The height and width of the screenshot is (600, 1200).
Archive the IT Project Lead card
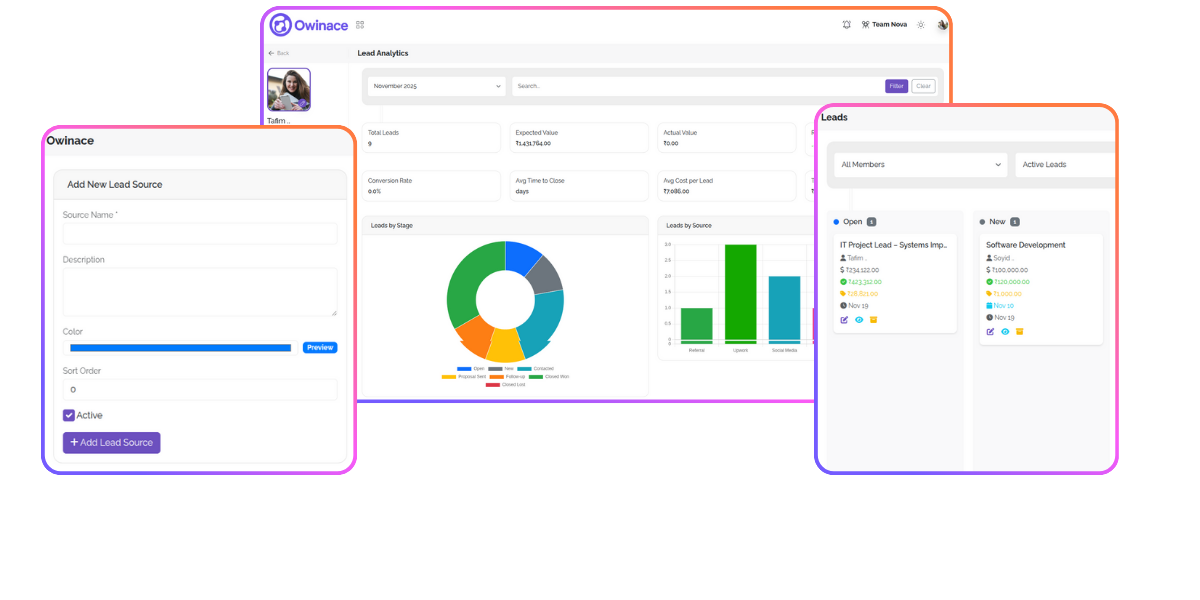coord(873,320)
